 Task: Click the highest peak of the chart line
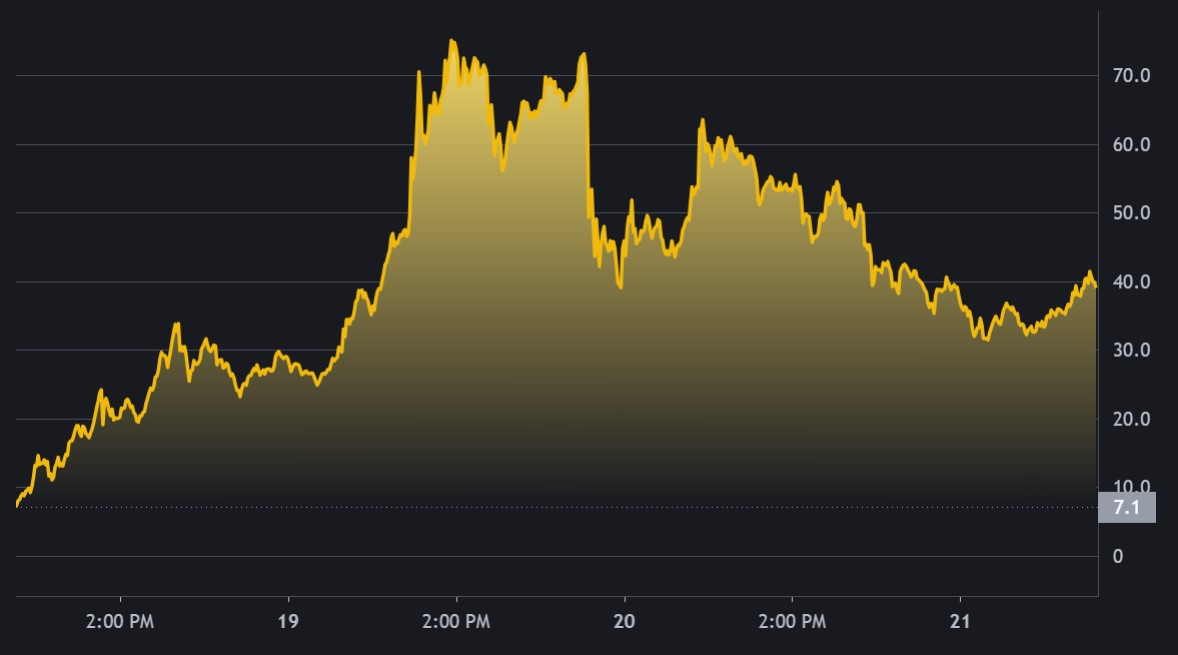(x=452, y=41)
